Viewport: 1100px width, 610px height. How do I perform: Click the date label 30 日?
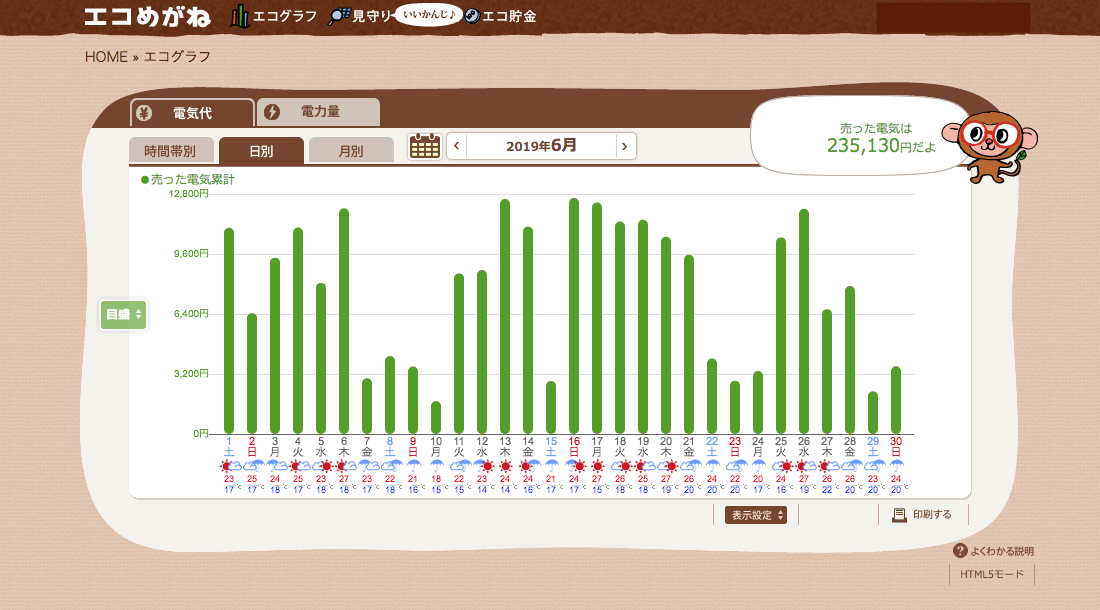tap(896, 447)
